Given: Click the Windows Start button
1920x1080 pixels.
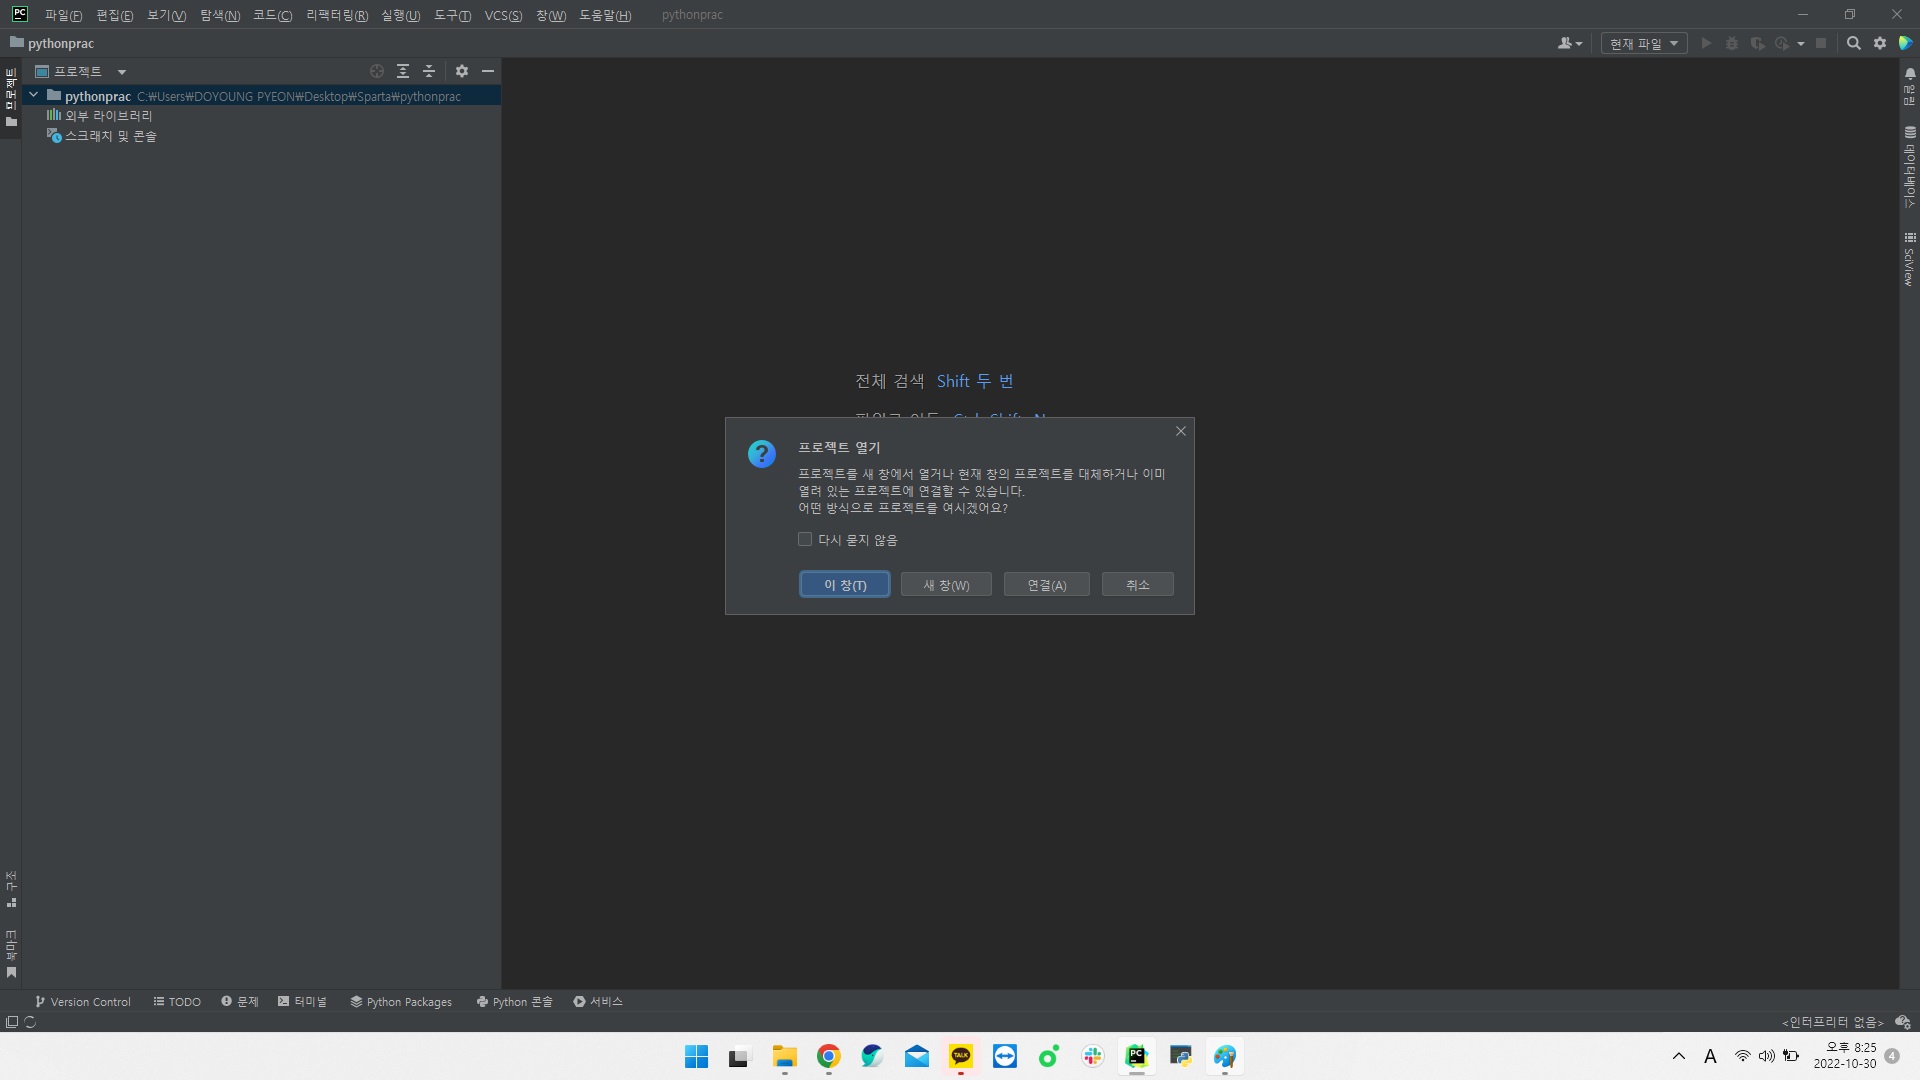Looking at the screenshot, I should click(x=697, y=1056).
